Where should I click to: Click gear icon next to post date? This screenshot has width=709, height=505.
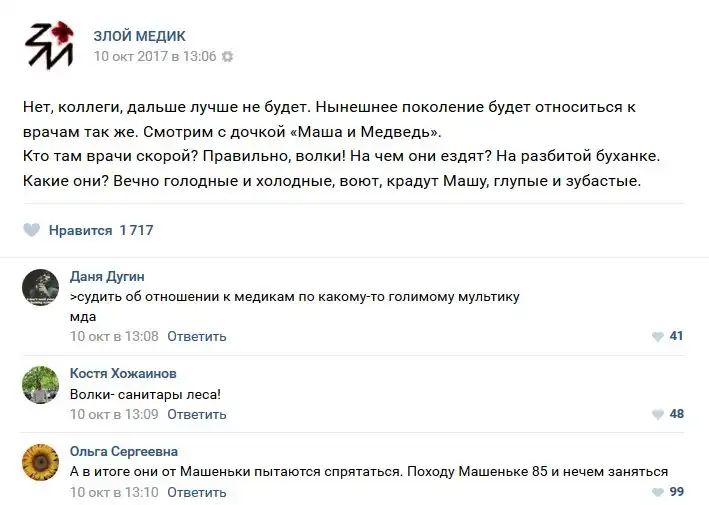pyautogui.click(x=227, y=57)
